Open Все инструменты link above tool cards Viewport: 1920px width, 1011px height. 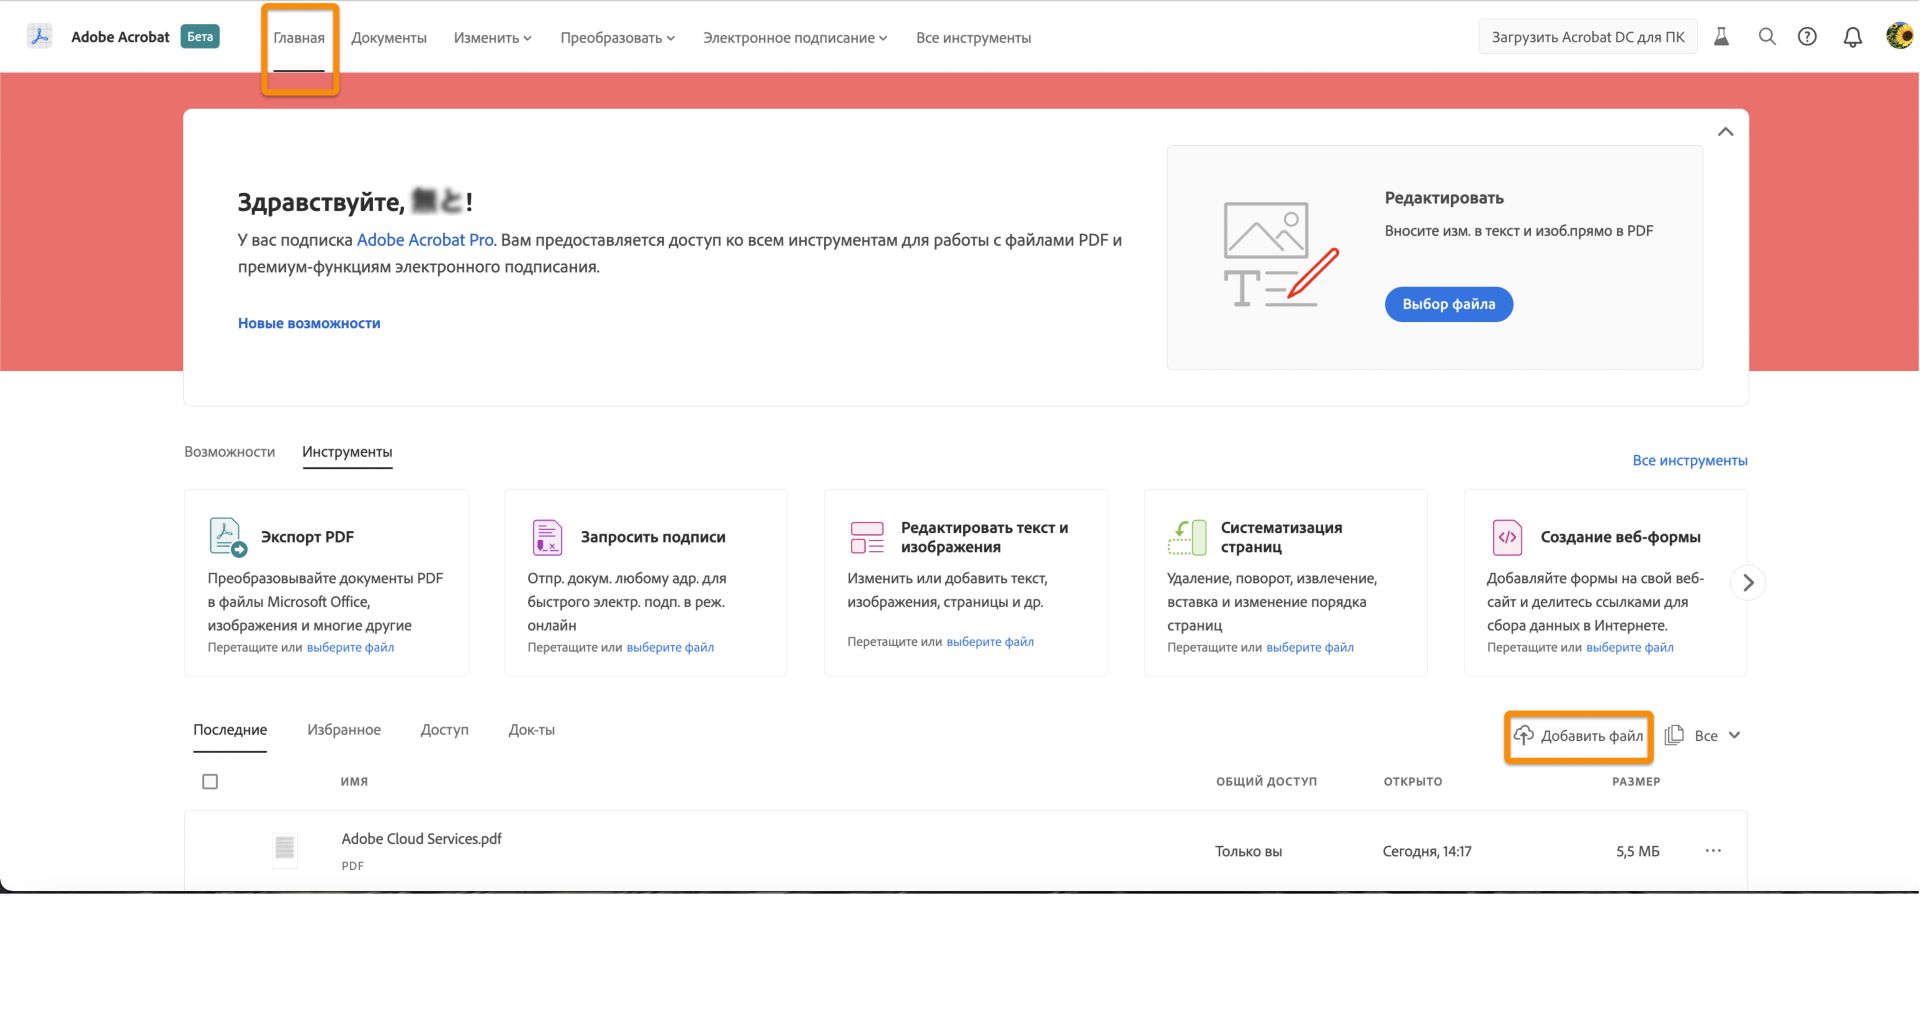(1690, 460)
